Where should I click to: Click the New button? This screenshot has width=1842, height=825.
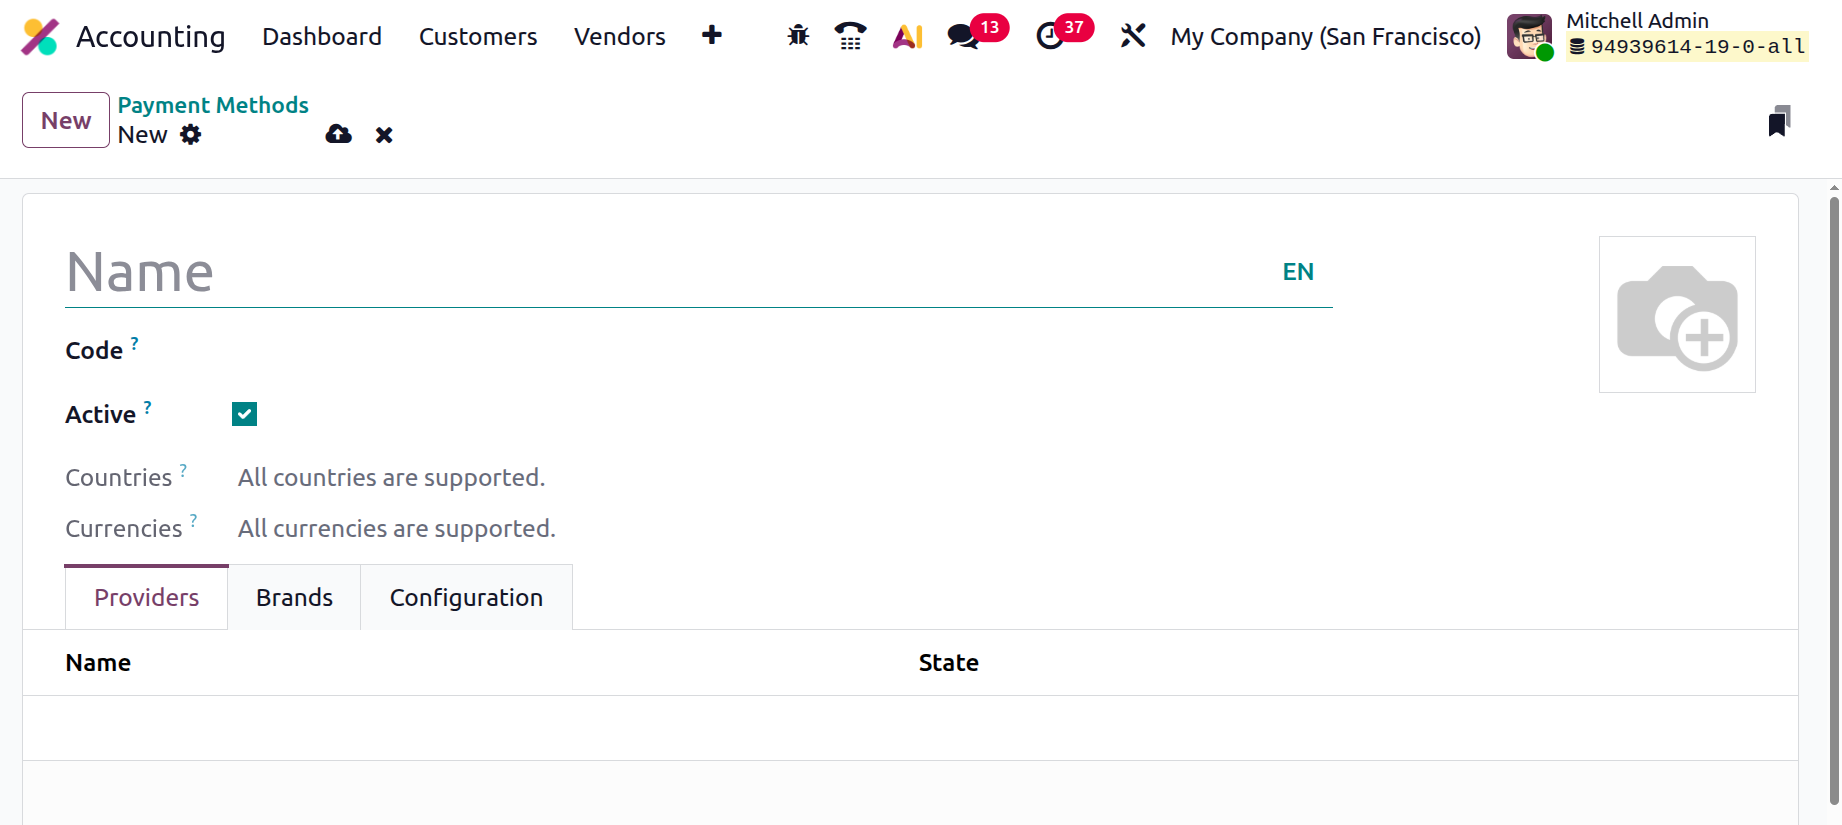(x=66, y=120)
